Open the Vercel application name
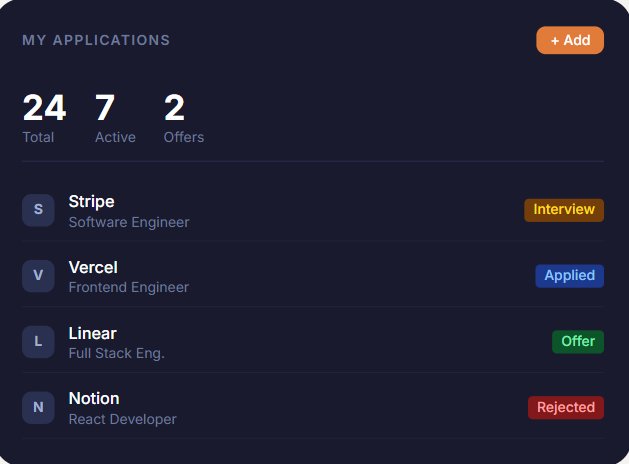 (x=93, y=267)
